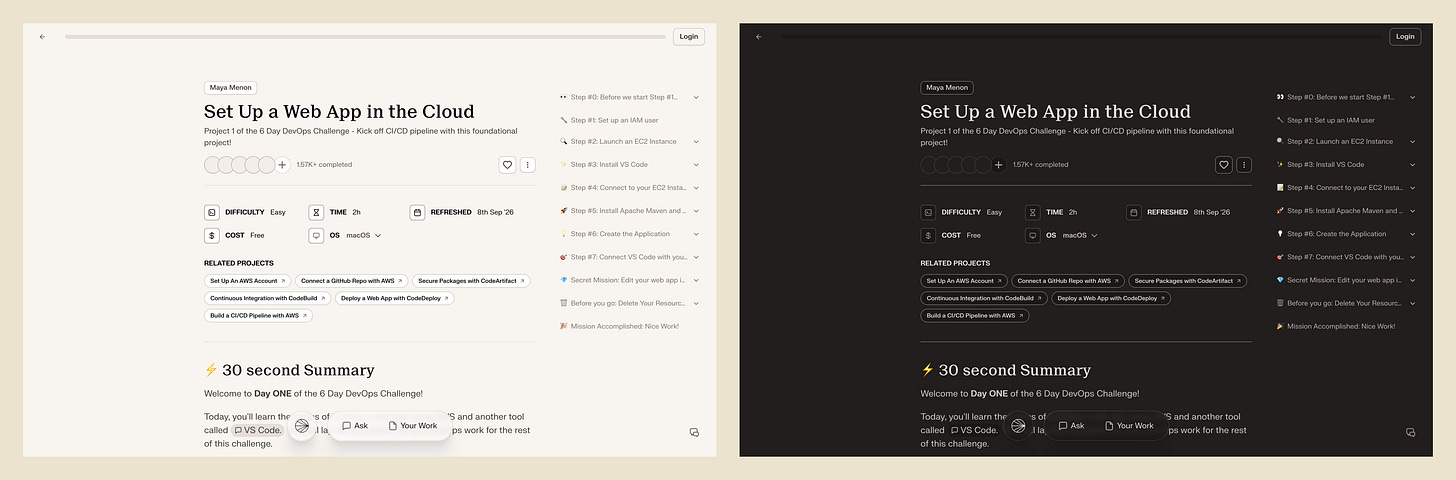Click the dollar Cost icon in dark theme
This screenshot has height=480, width=1456.
[x=928, y=235]
